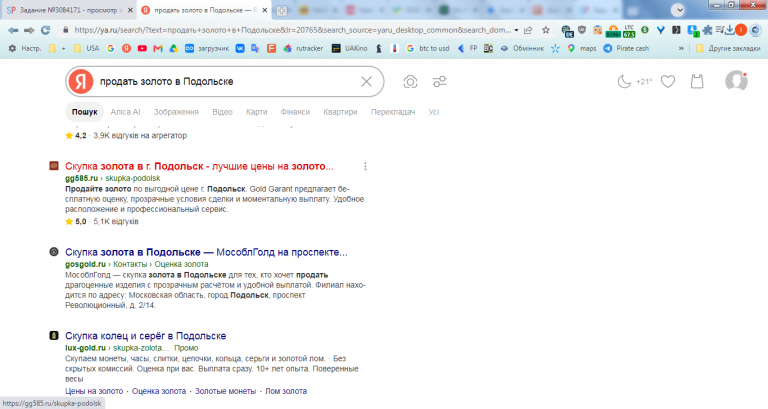The height and width of the screenshot is (409, 768).
Task: Open the share page icon in address bar
Action: [528, 30]
